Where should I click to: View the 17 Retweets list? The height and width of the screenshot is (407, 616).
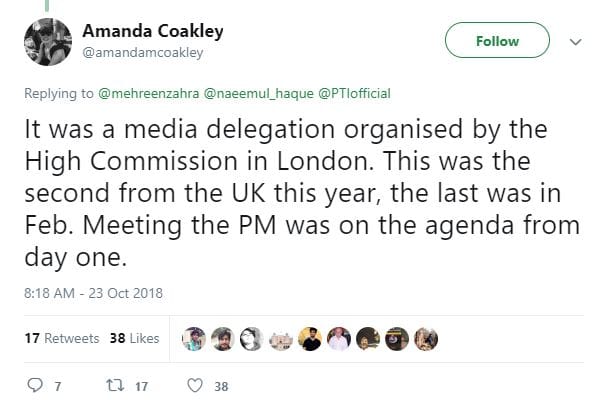61,338
